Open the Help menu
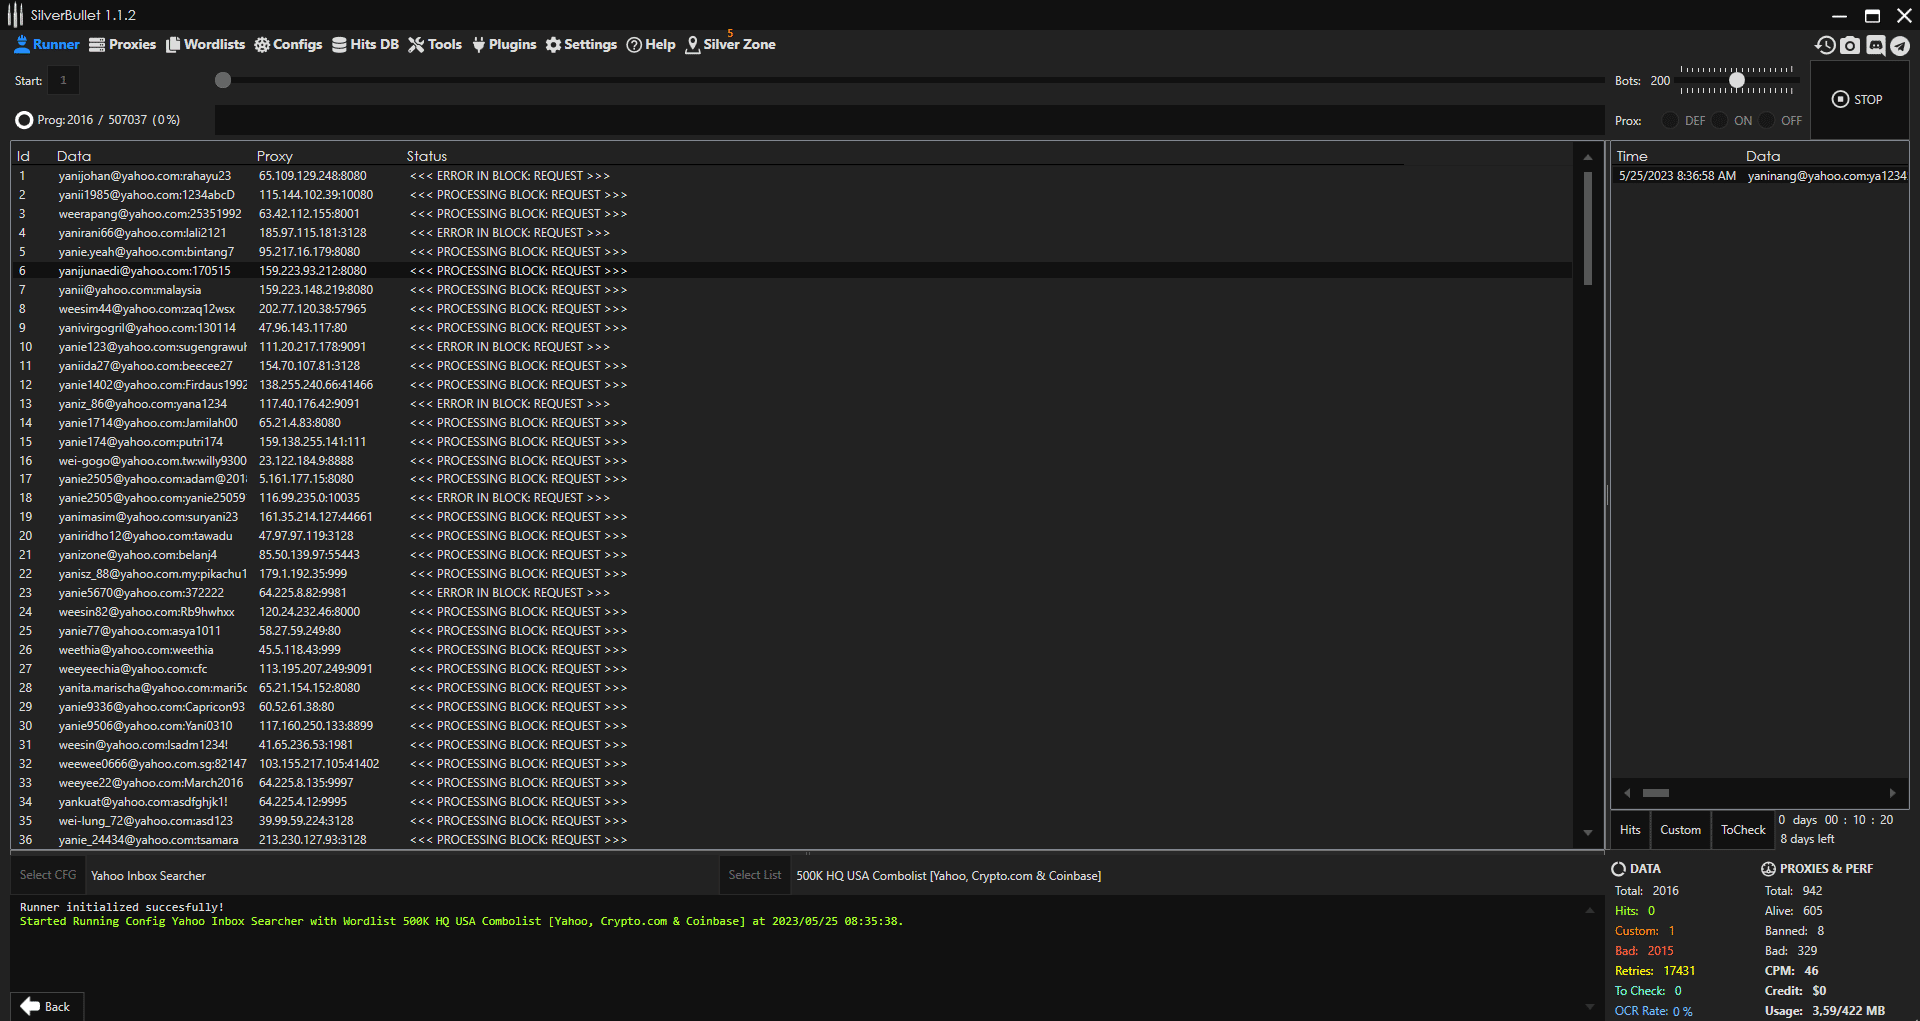This screenshot has height=1021, width=1920. click(x=651, y=44)
